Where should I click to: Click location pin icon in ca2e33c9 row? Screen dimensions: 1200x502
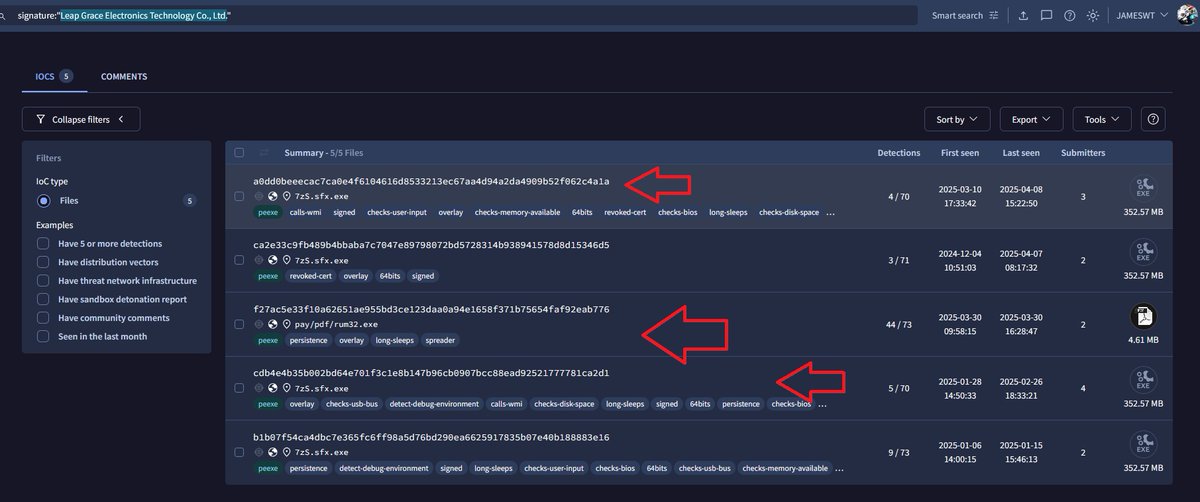(x=286, y=261)
